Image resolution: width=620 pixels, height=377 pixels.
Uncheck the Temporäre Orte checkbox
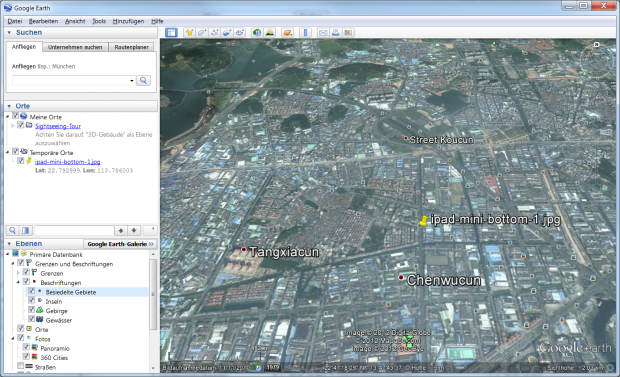(x=15, y=152)
